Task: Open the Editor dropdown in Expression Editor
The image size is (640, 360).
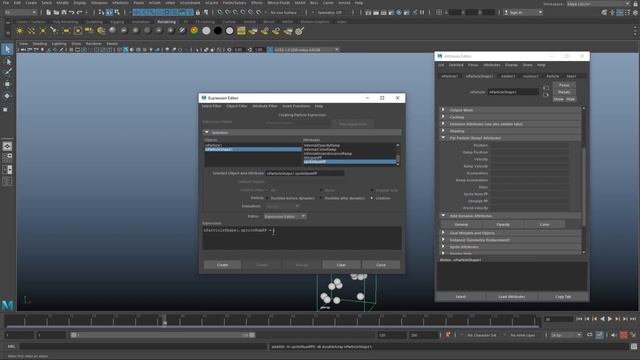Action: (285, 216)
